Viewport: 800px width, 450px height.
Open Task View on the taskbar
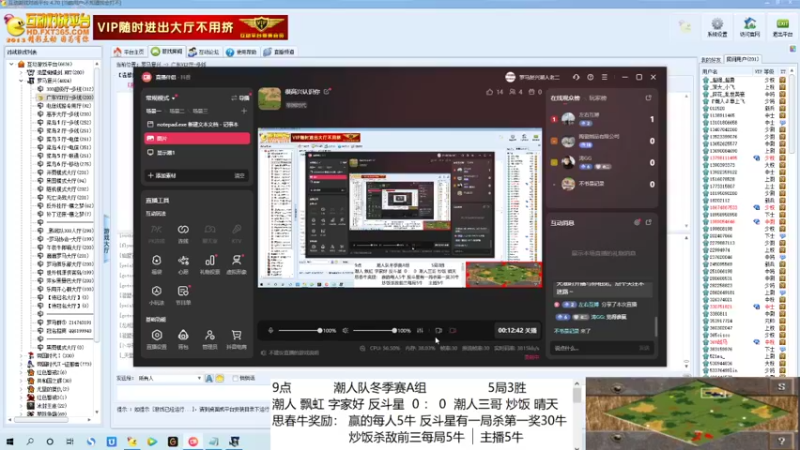tap(70, 441)
